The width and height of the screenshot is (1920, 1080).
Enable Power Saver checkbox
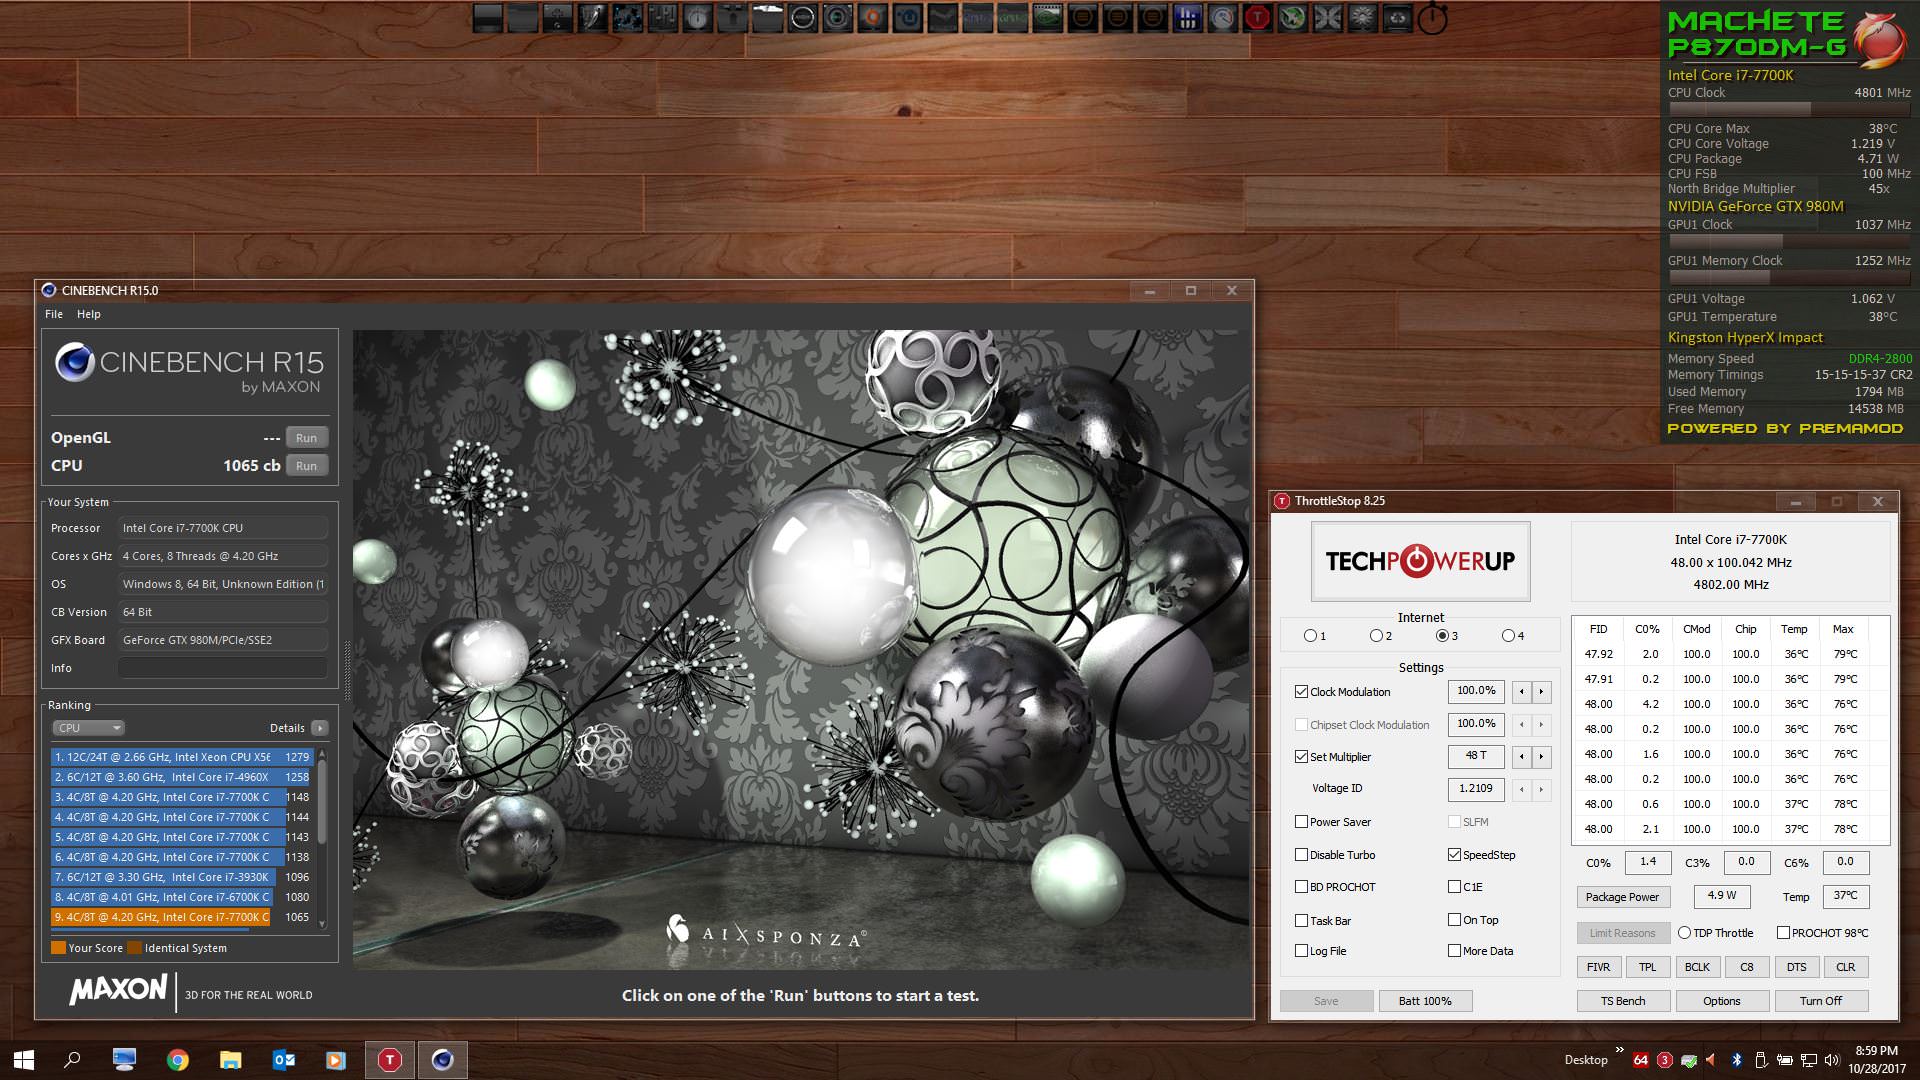(1301, 822)
